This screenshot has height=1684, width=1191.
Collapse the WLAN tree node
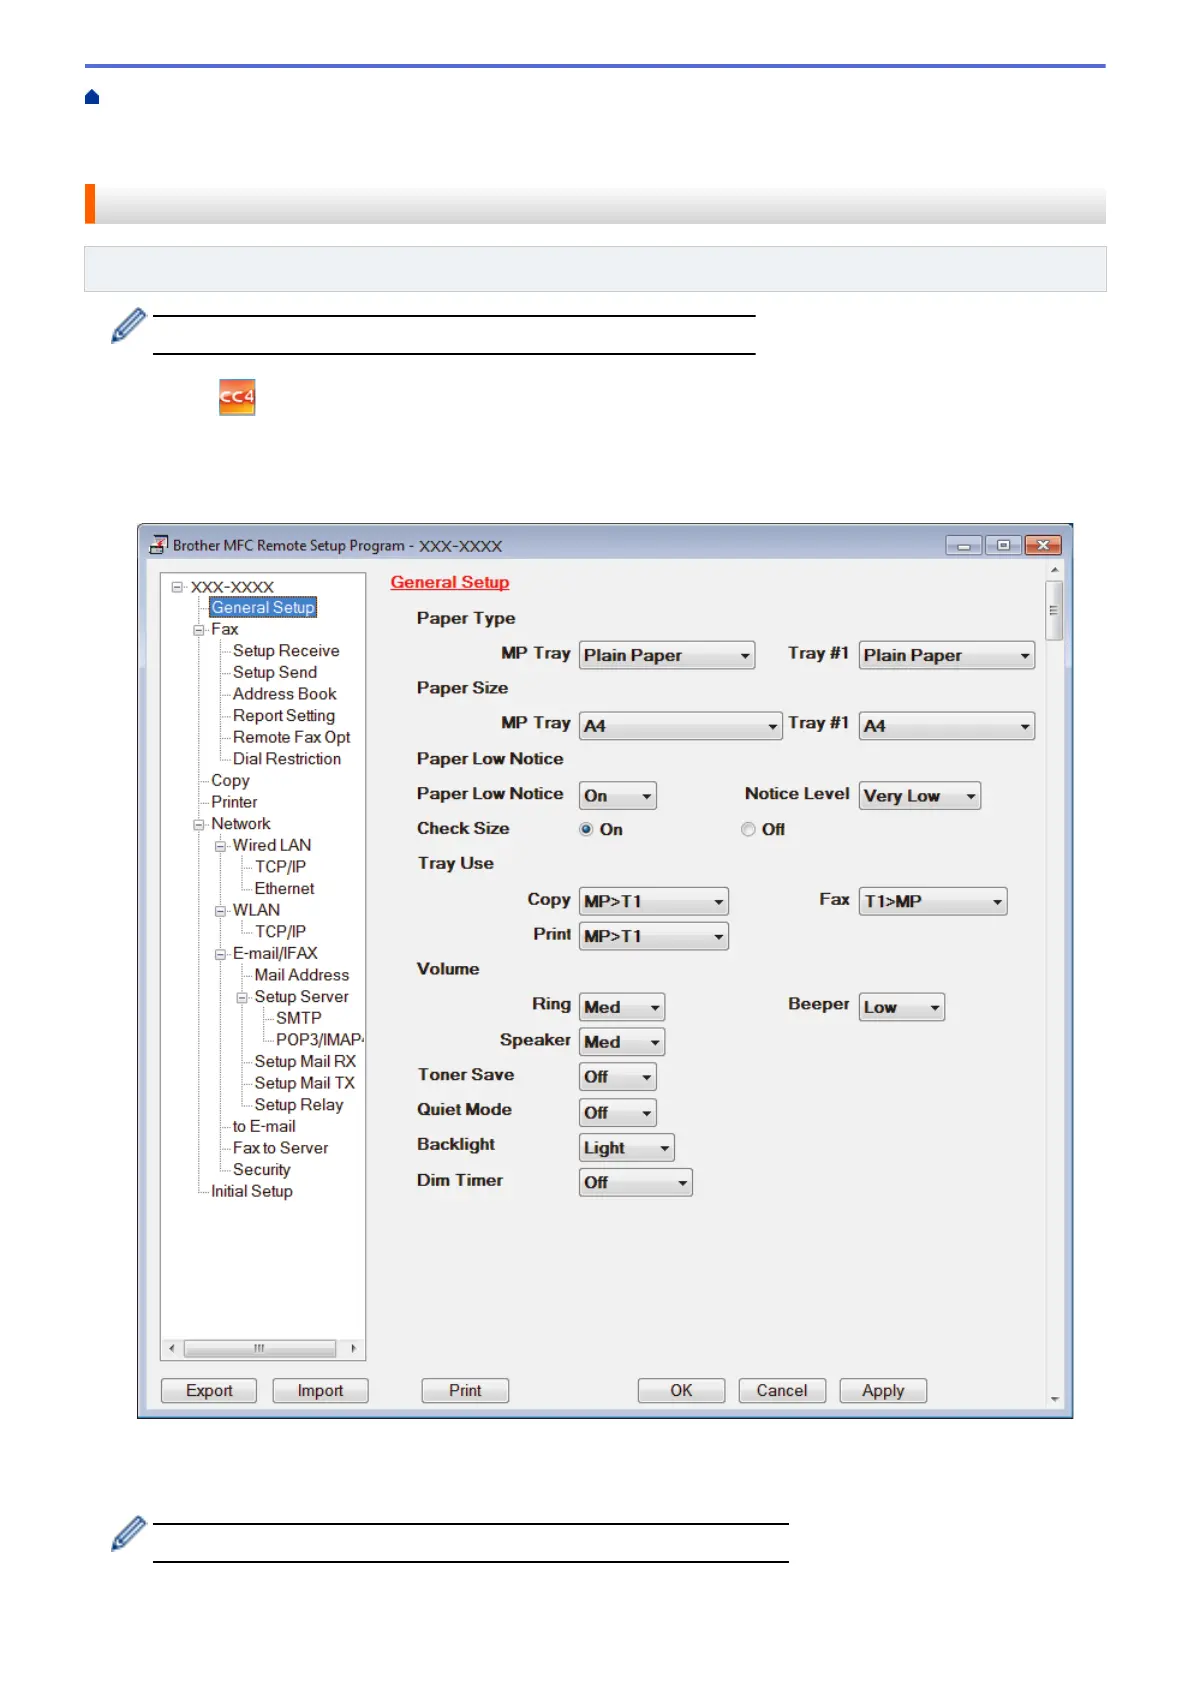coord(221,911)
